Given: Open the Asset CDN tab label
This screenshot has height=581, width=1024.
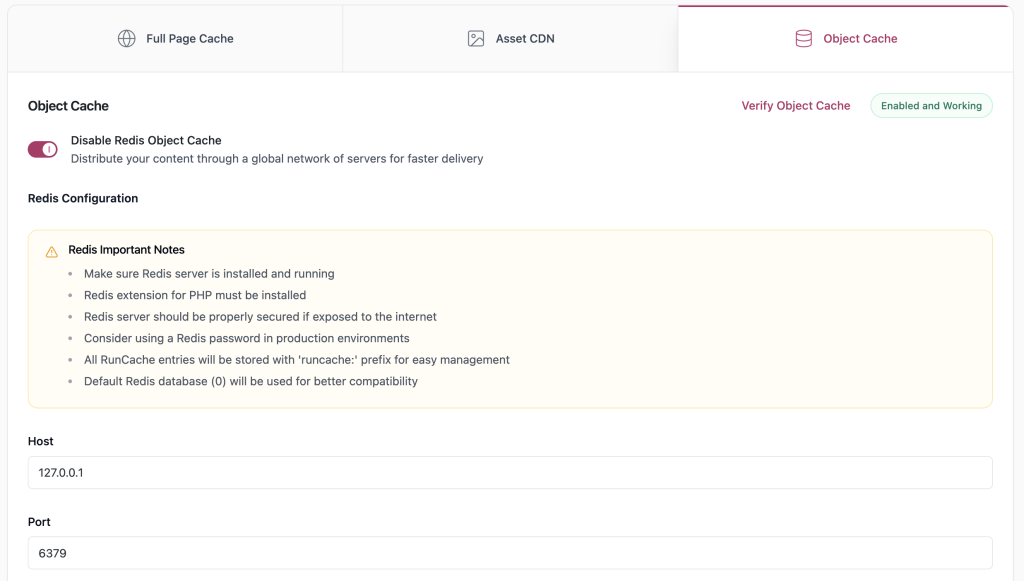Looking at the screenshot, I should point(524,39).
